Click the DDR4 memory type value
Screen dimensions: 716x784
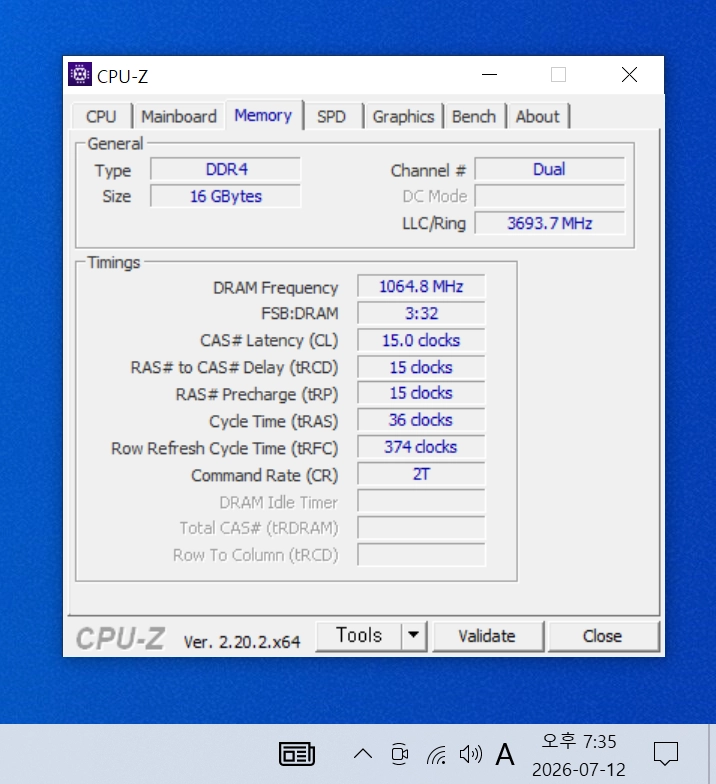(226, 169)
